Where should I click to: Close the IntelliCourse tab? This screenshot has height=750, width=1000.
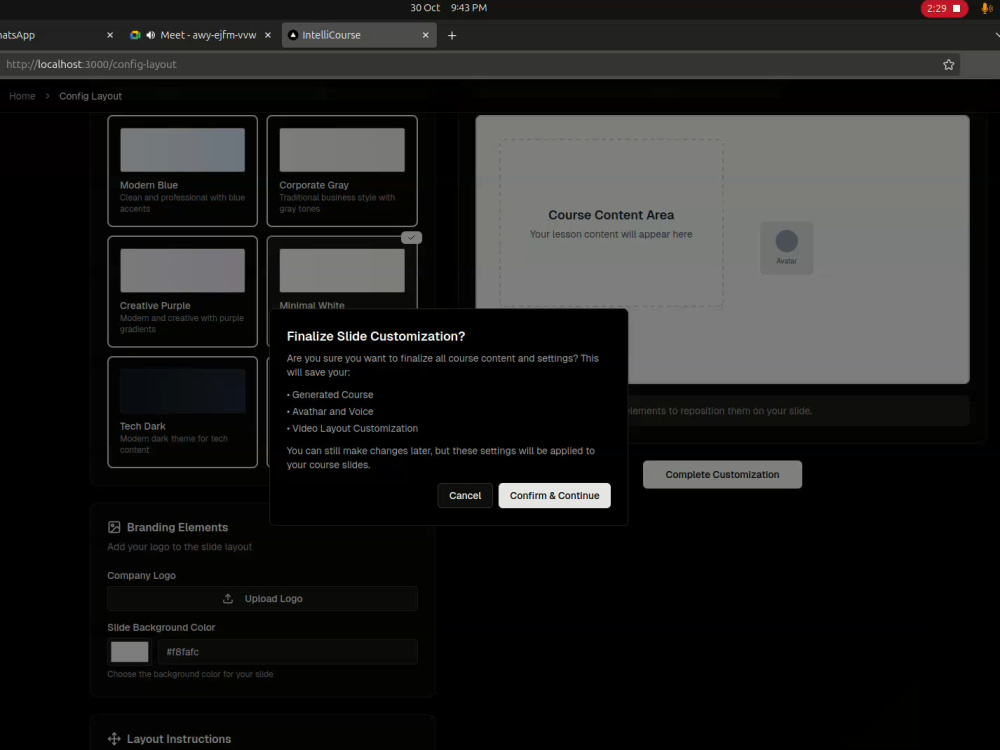425,35
